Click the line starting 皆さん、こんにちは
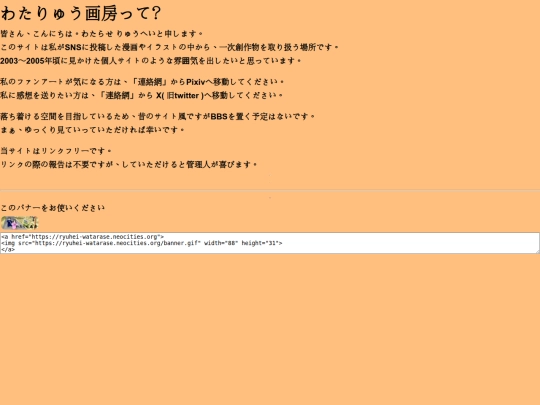 tap(102, 34)
